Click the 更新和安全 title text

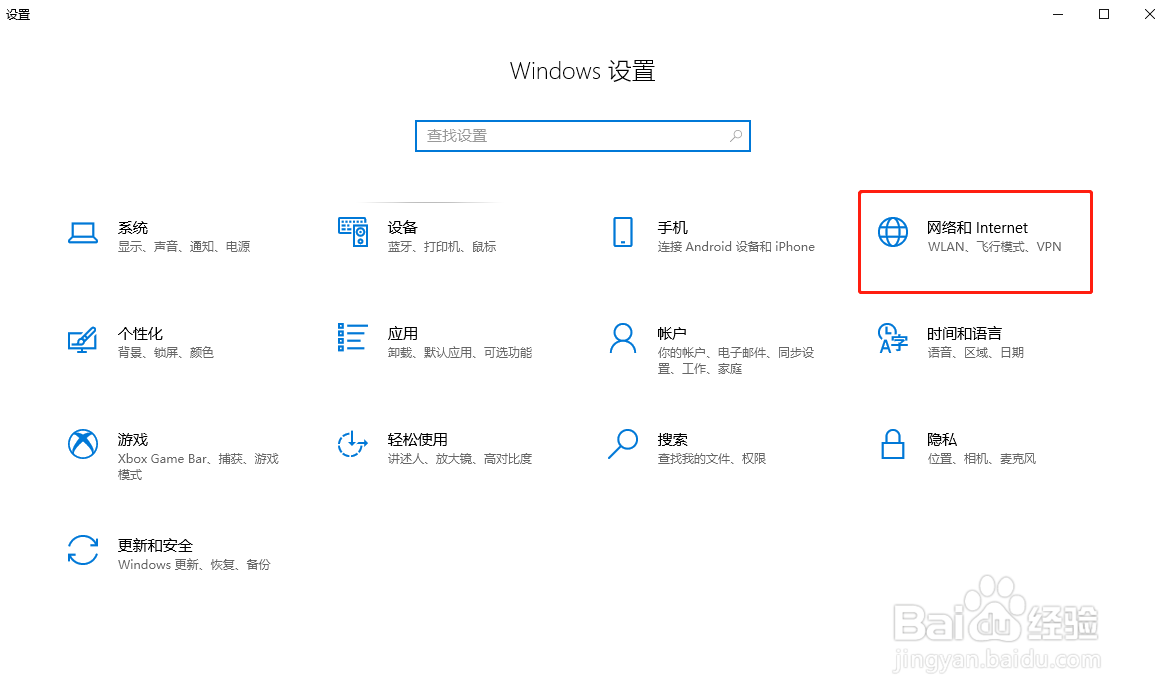click(x=155, y=546)
